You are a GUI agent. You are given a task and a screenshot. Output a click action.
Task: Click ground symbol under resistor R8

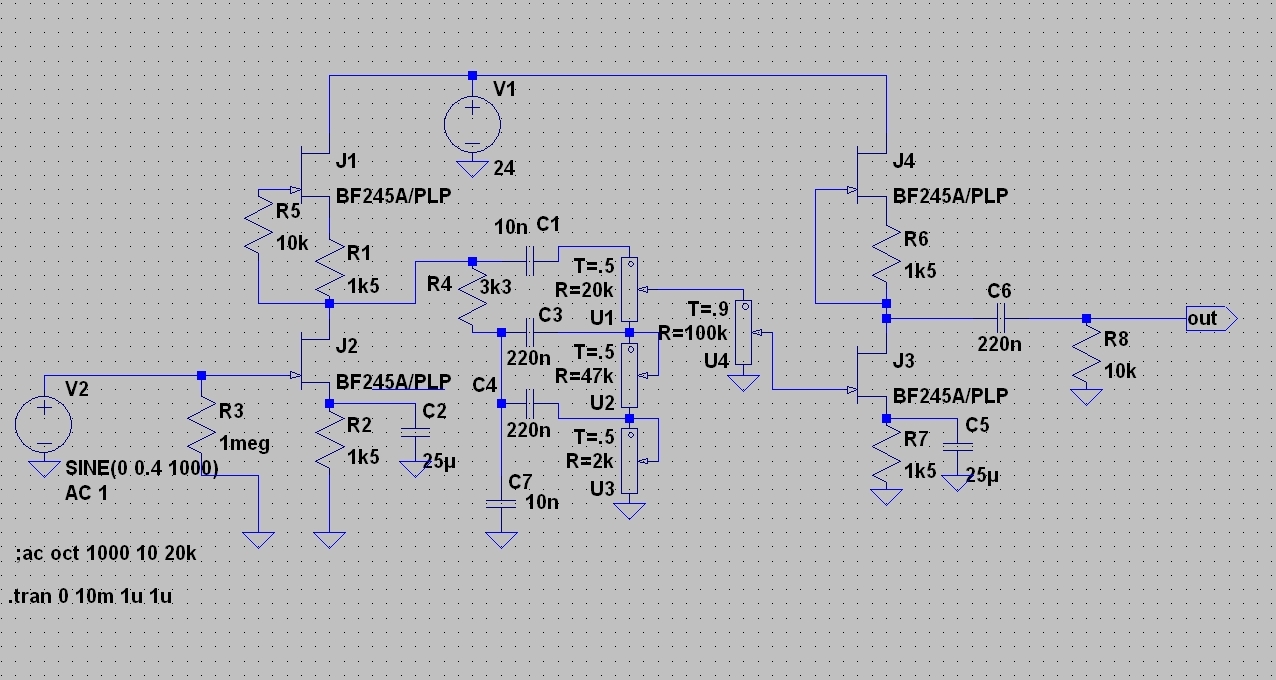pos(1085,396)
